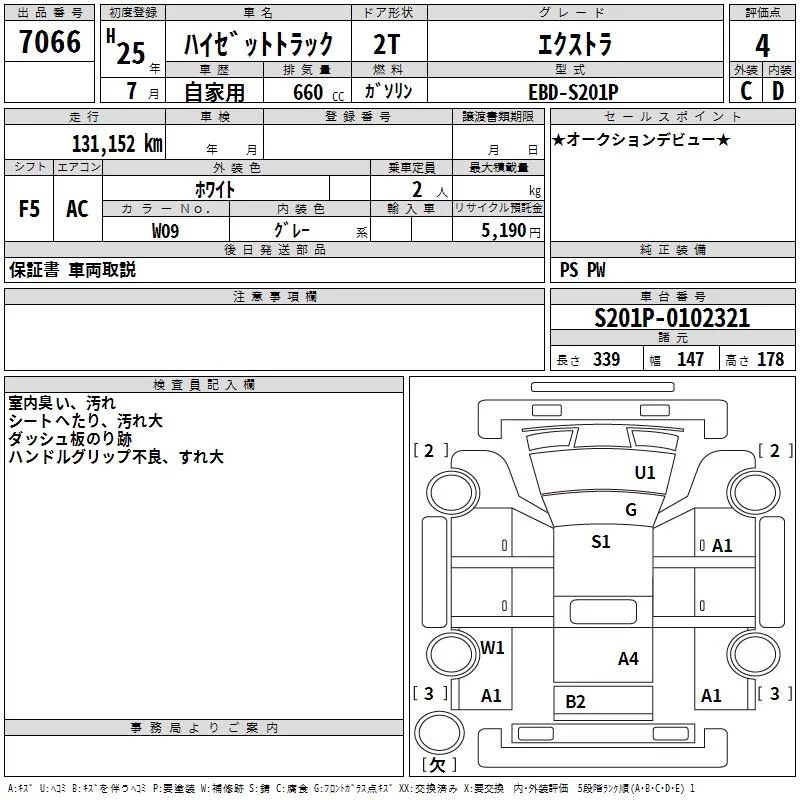Click the G windshield chip mark

coord(631,509)
